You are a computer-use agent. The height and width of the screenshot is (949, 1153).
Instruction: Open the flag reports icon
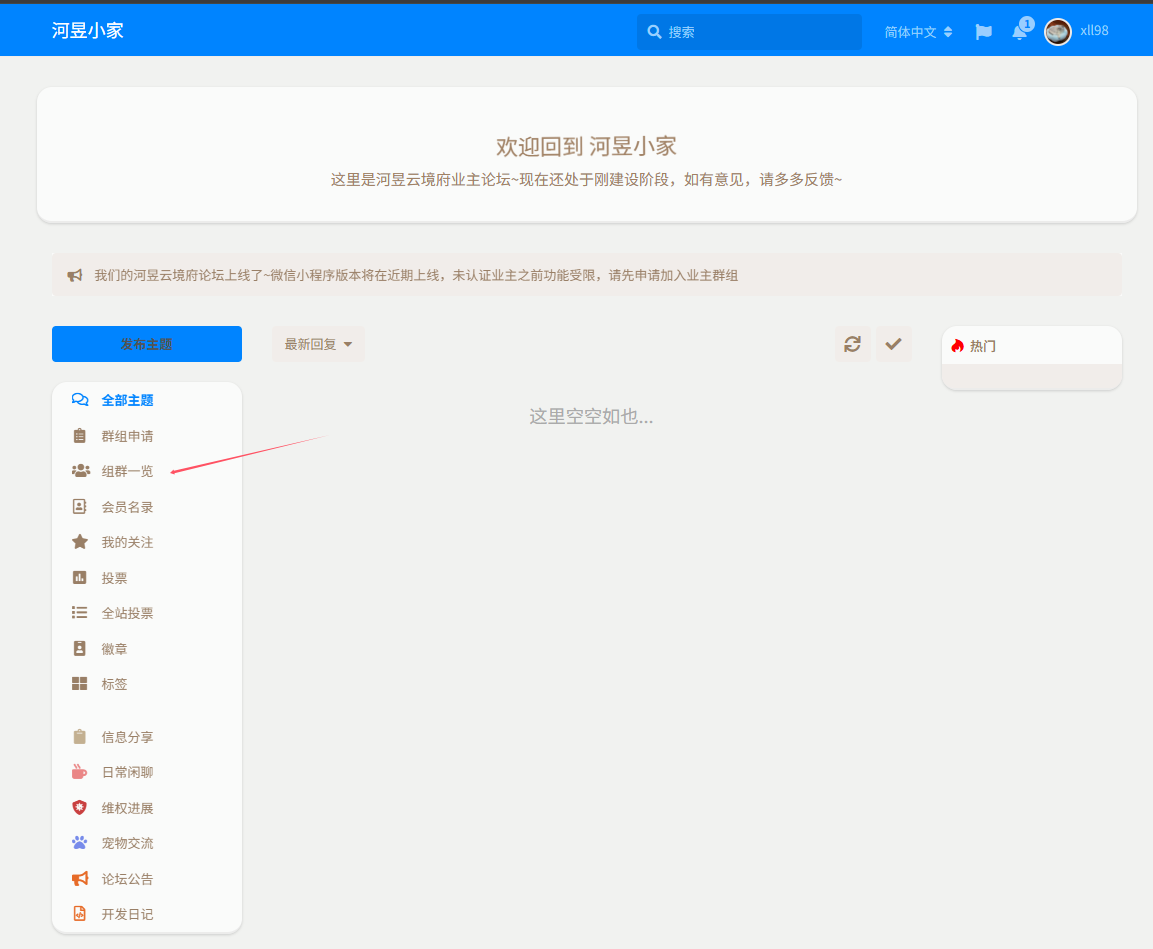(984, 32)
